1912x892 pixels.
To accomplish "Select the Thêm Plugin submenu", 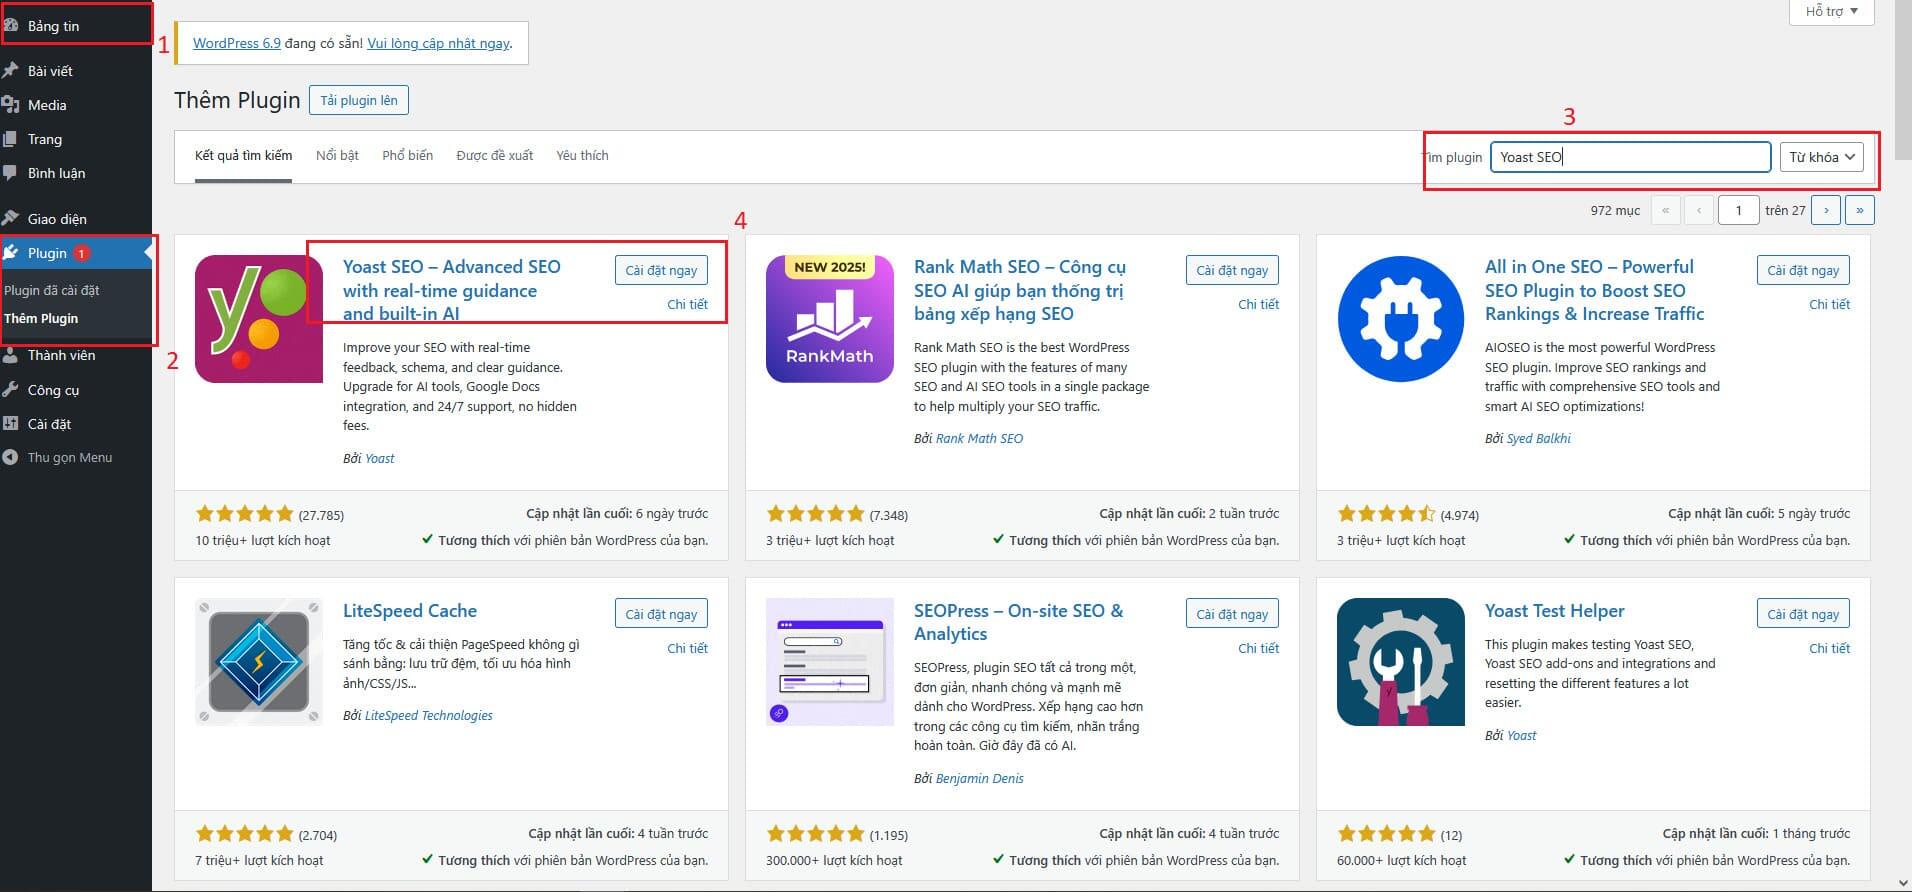I will click(41, 318).
